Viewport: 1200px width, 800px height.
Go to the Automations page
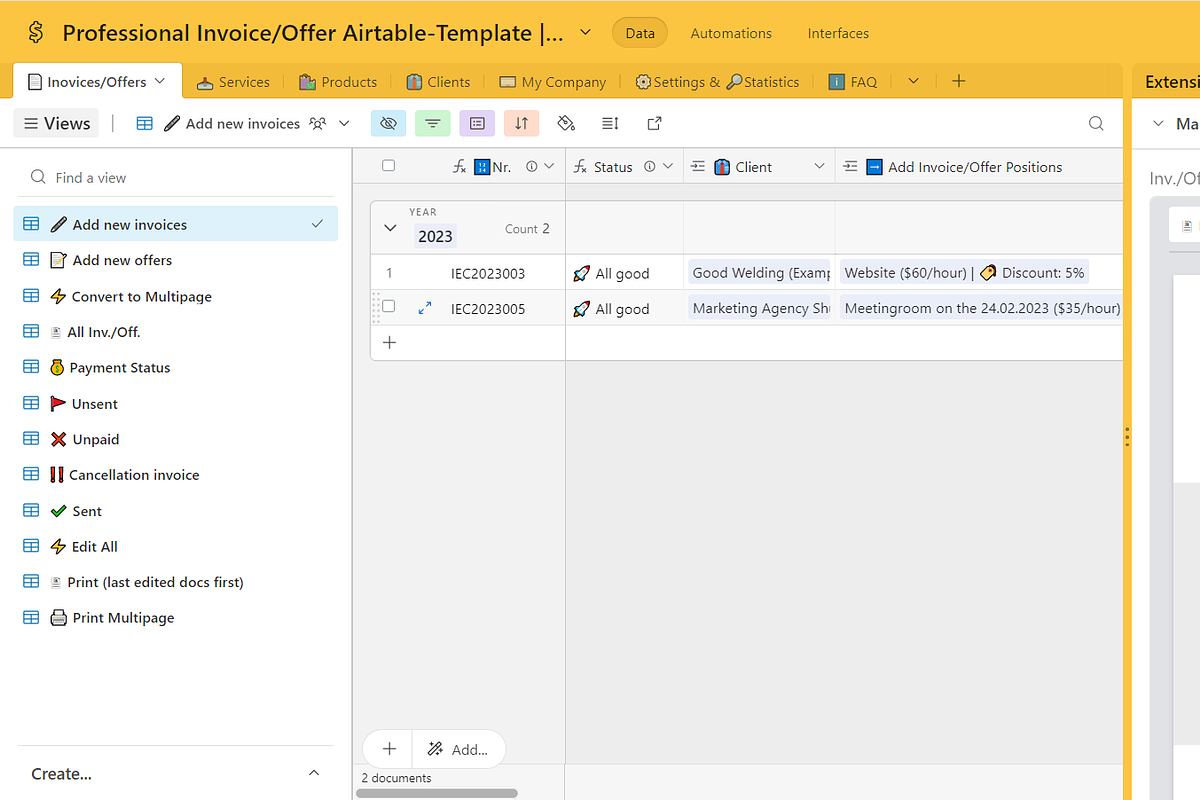tap(731, 33)
